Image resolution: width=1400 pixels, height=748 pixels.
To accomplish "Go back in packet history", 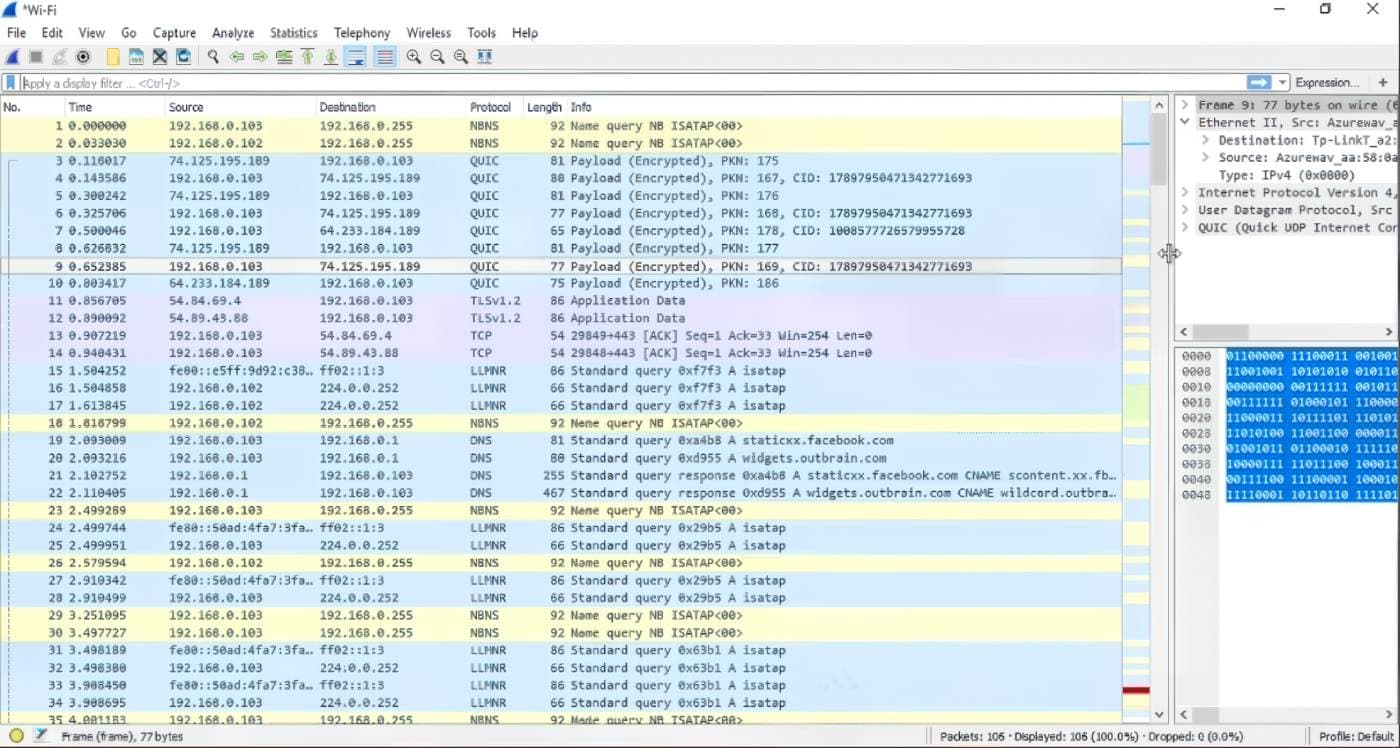I will (237, 57).
